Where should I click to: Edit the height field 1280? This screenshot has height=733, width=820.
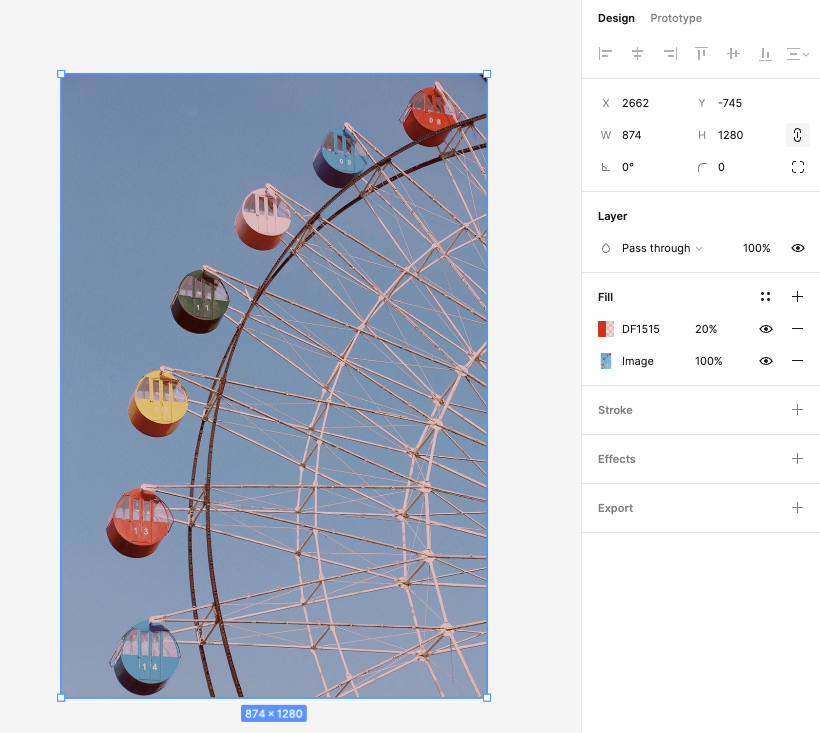tap(731, 135)
